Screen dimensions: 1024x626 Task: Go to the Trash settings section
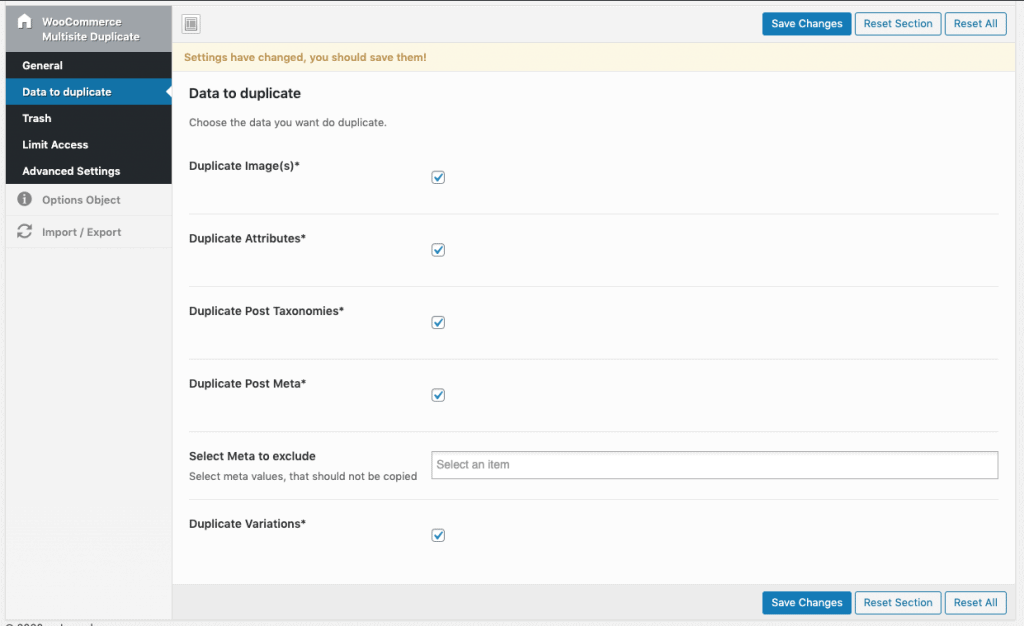[x=37, y=118]
